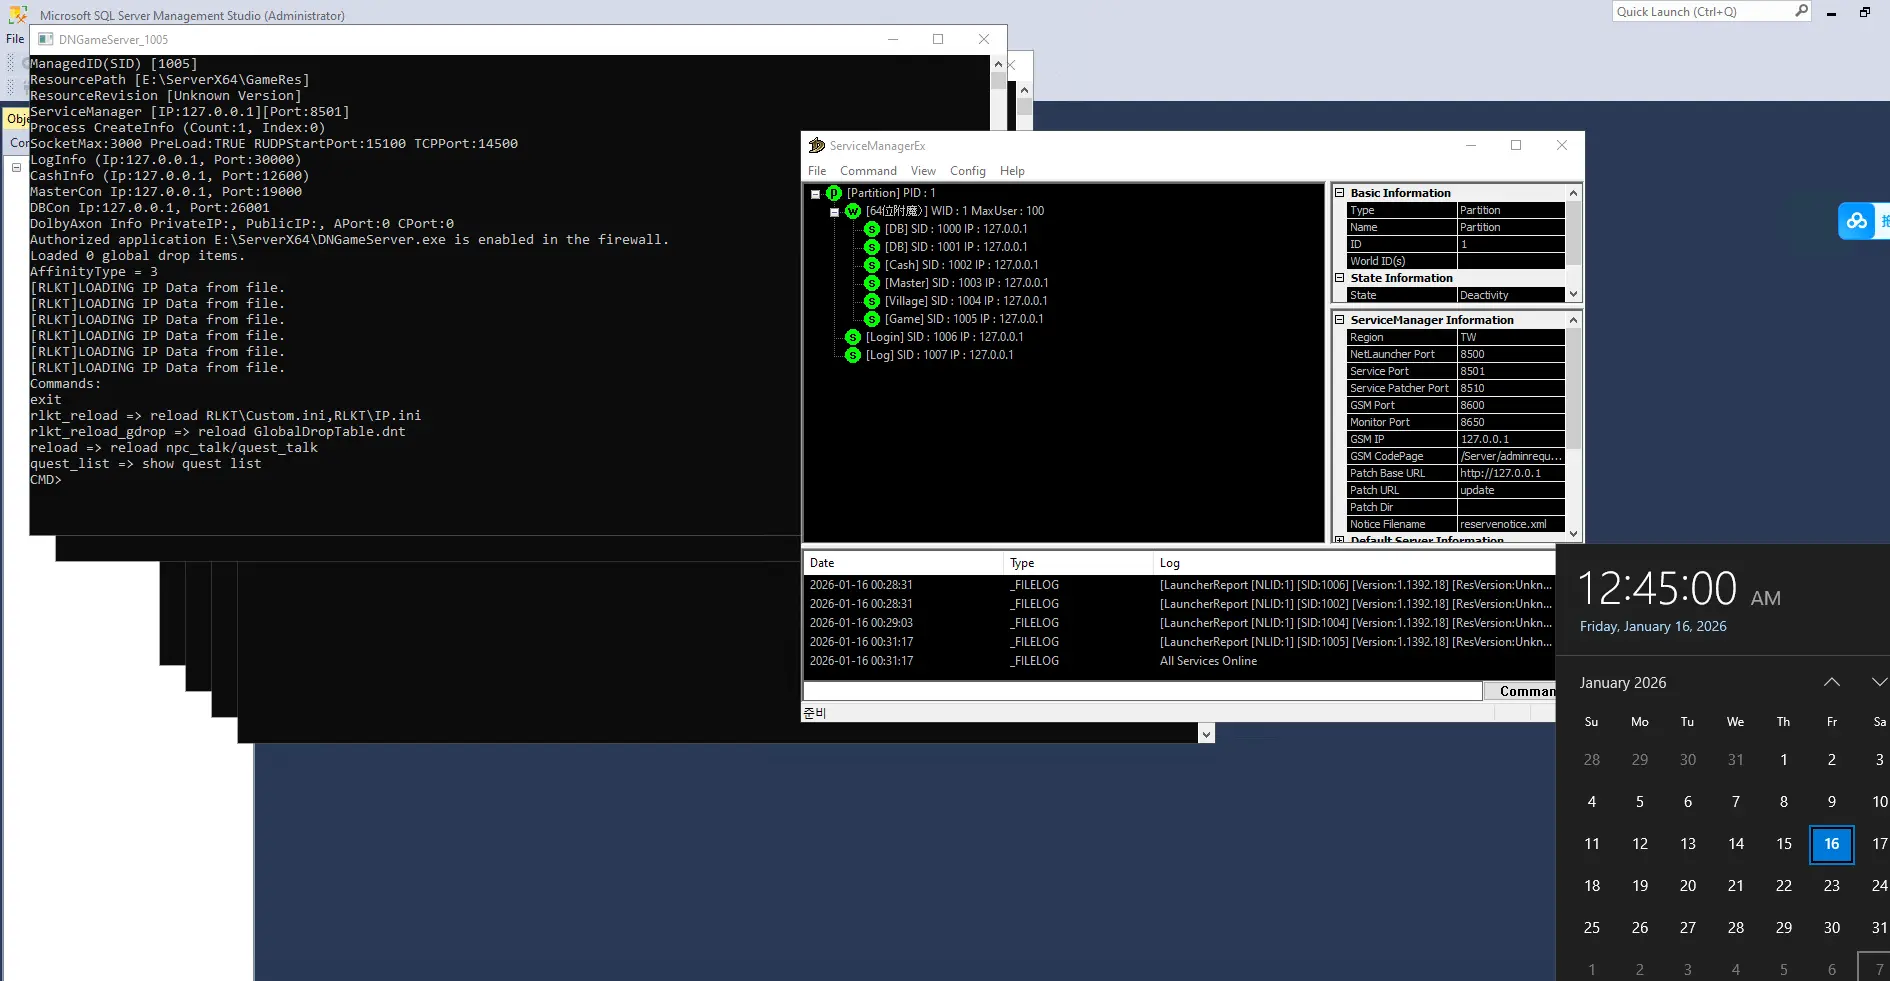Collapse the Partition PID tree node
The image size is (1890, 981).
click(815, 194)
